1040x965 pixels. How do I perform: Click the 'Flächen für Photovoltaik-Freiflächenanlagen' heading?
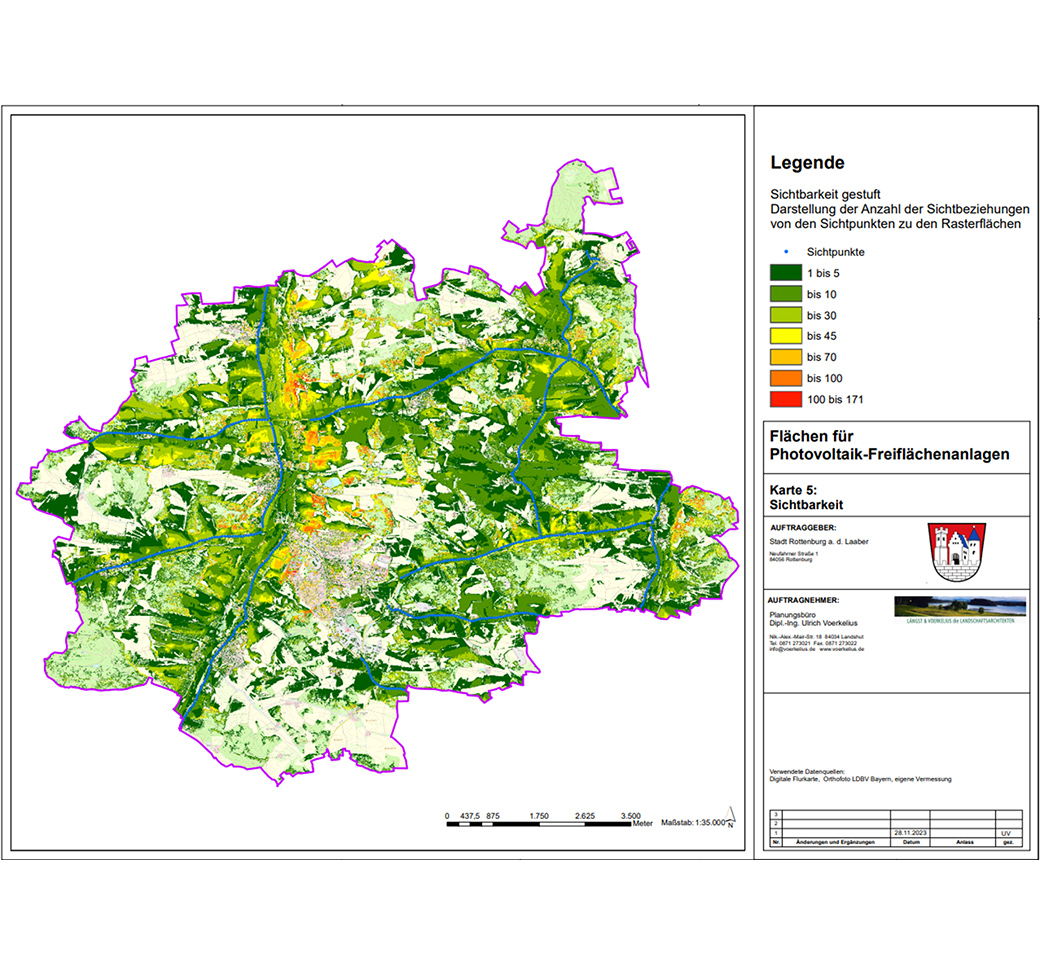pyautogui.click(x=889, y=446)
